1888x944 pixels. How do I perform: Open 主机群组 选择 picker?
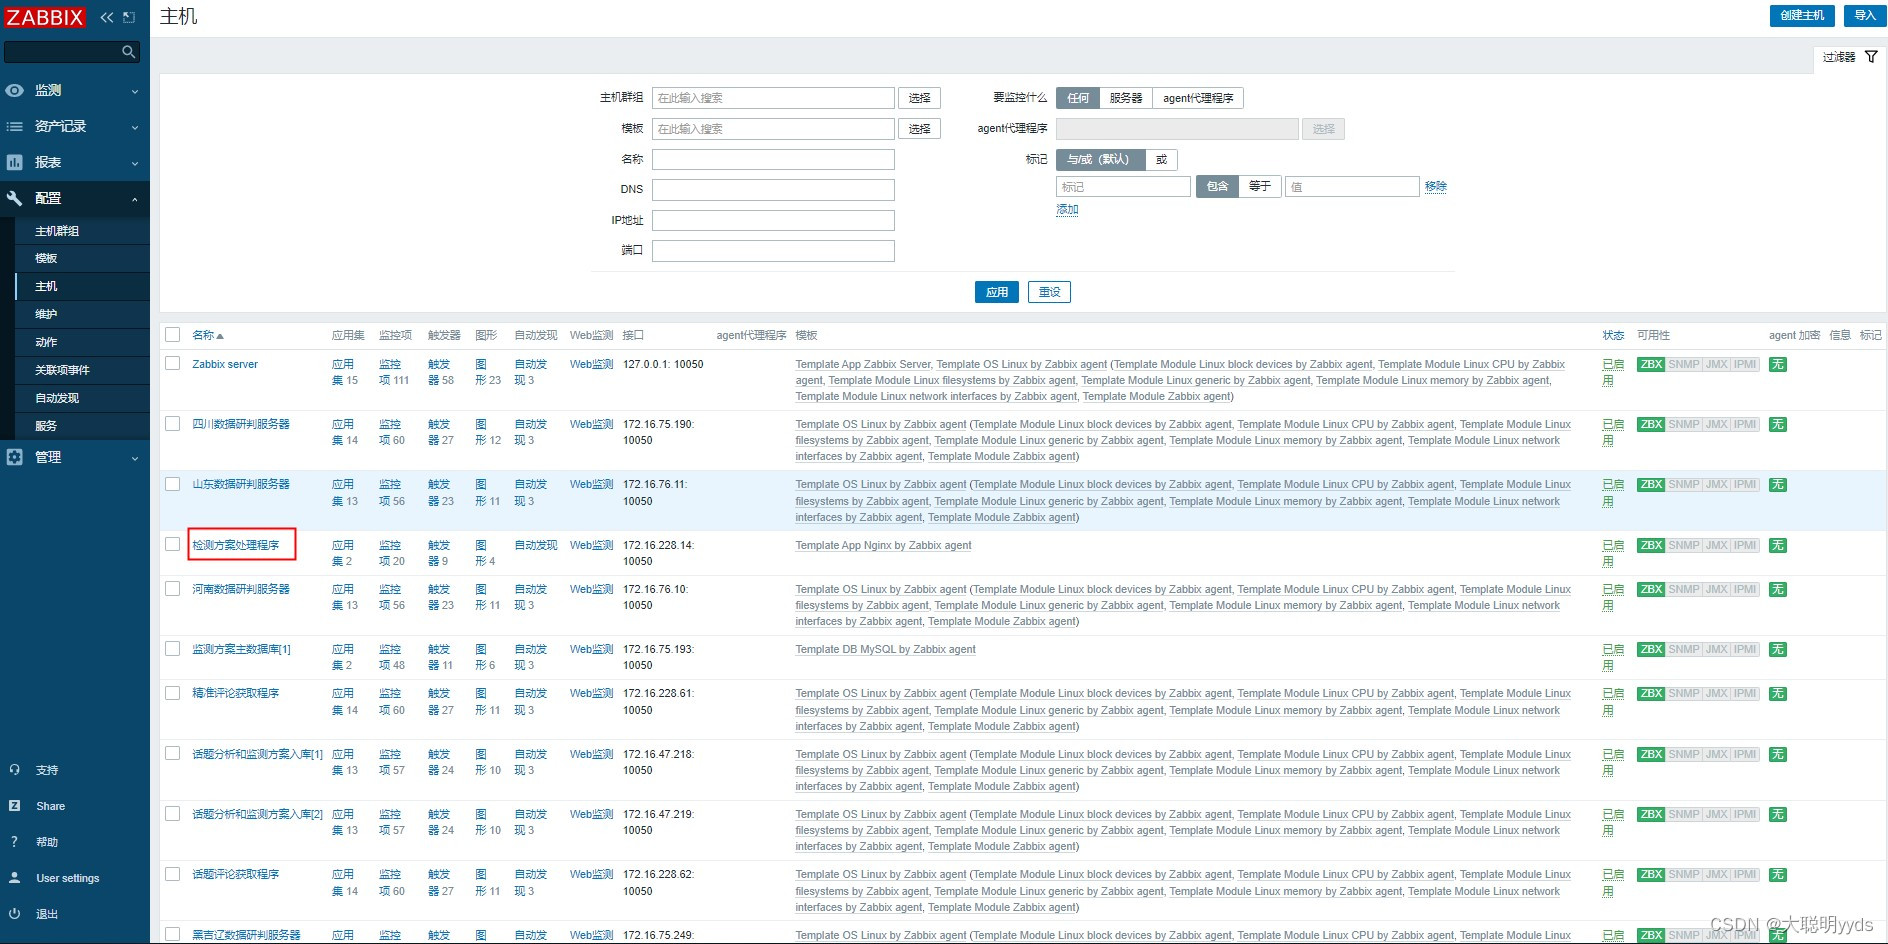tap(920, 98)
